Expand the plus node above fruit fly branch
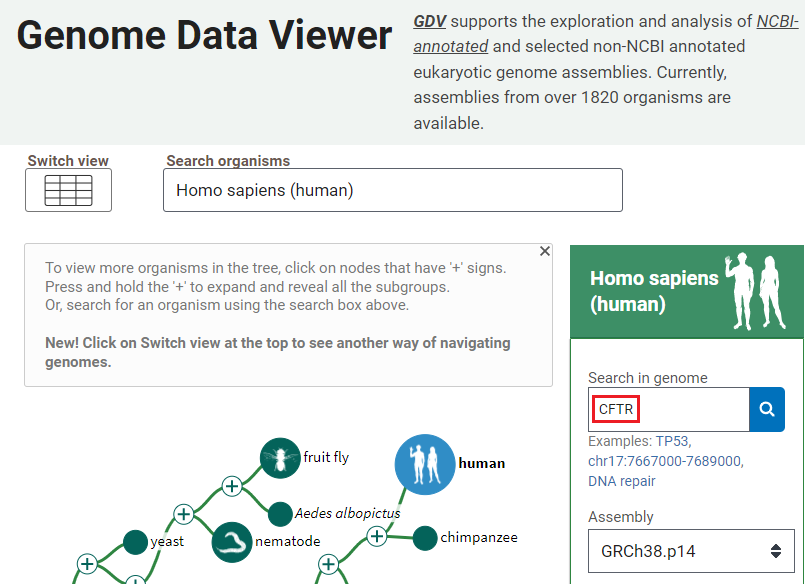This screenshot has height=584, width=805. [x=232, y=485]
